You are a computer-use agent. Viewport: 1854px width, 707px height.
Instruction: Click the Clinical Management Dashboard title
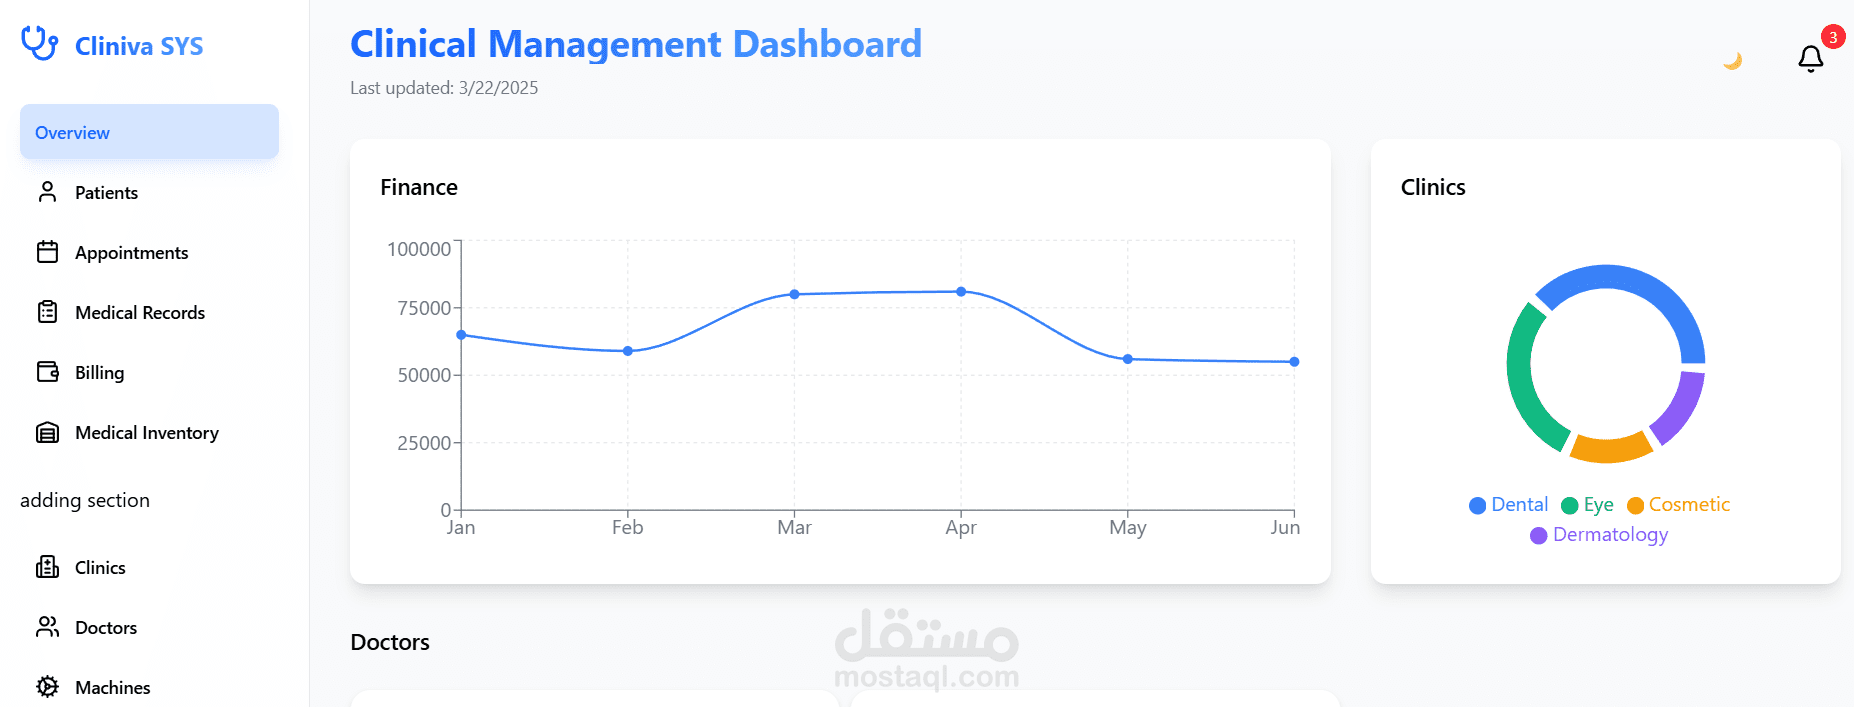[x=636, y=44]
